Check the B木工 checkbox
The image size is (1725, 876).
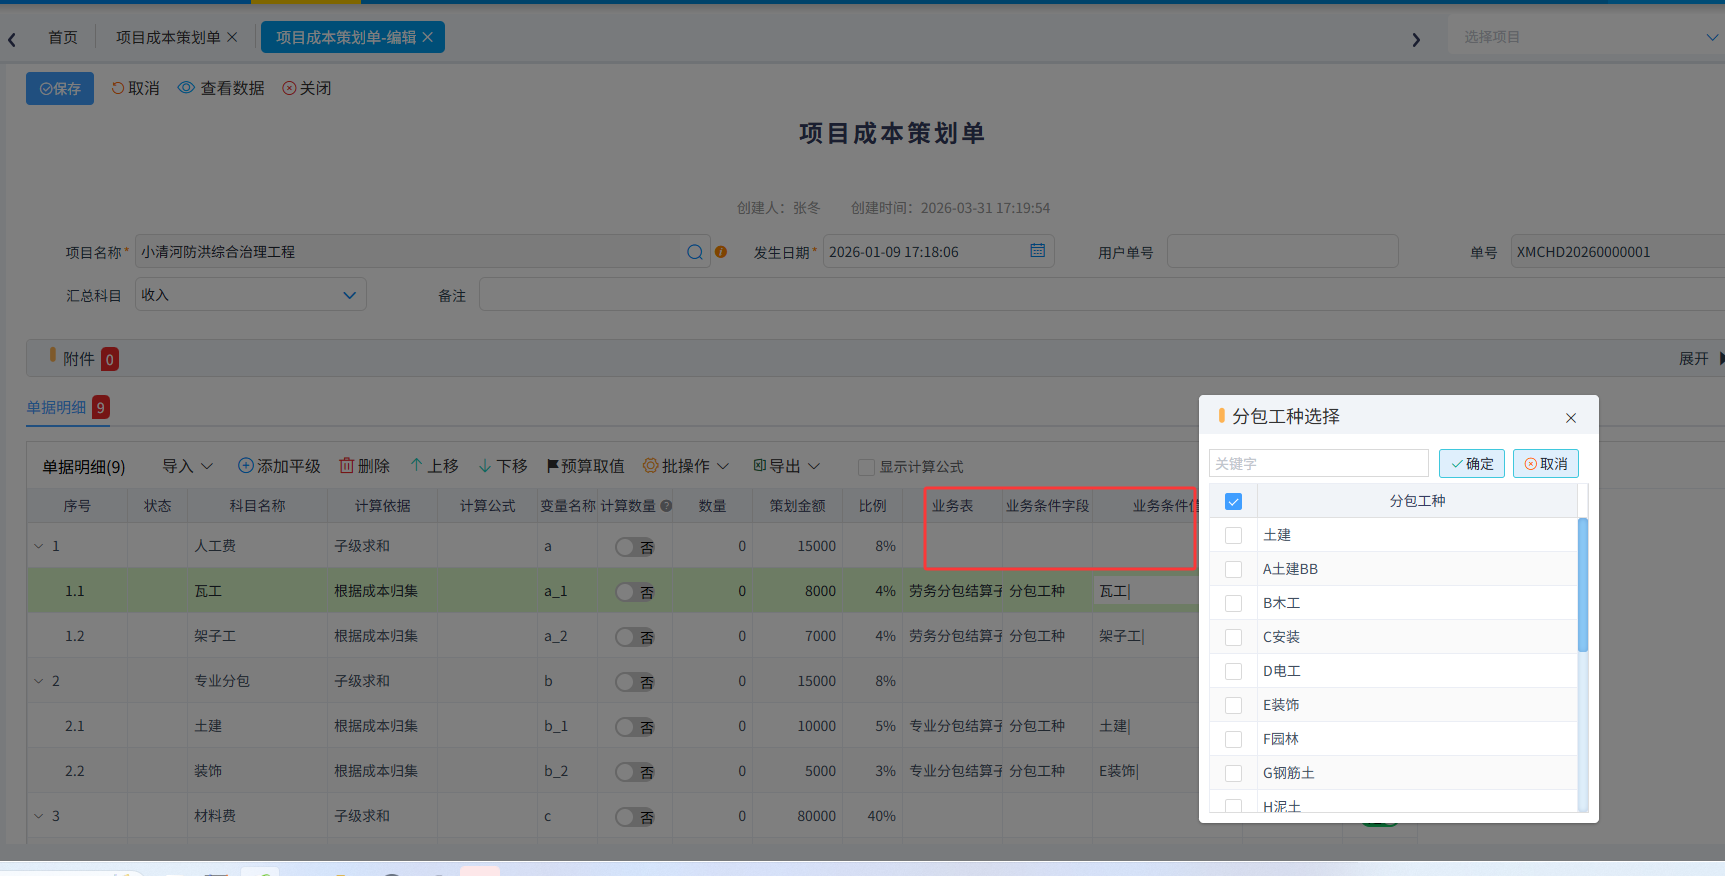(x=1233, y=603)
